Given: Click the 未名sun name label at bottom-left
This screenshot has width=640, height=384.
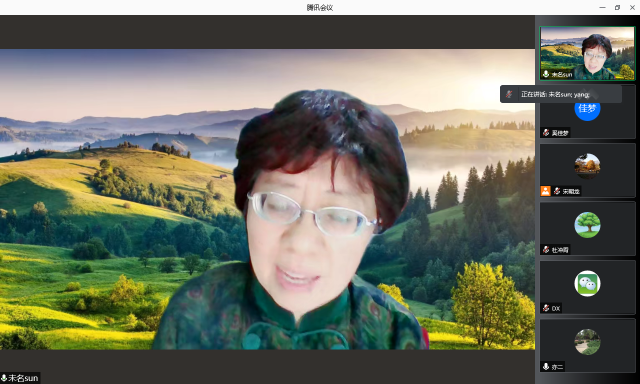Looking at the screenshot, I should [23, 378].
